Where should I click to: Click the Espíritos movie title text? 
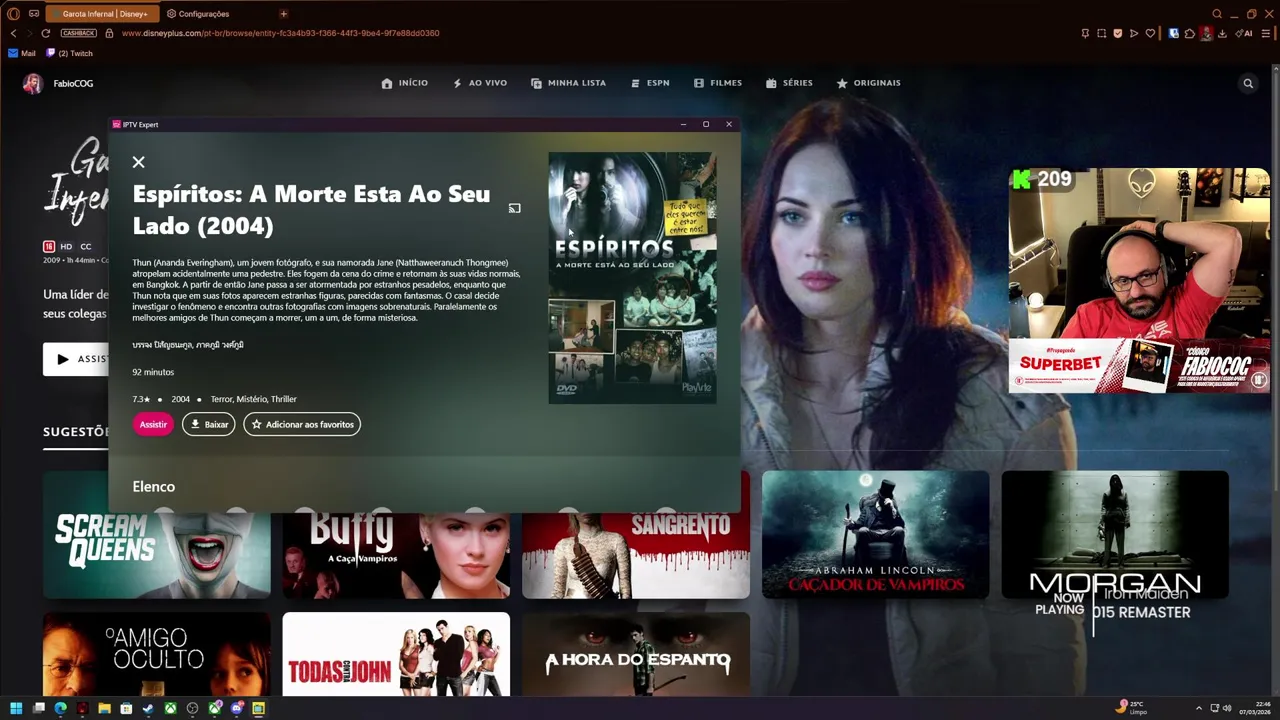click(311, 210)
